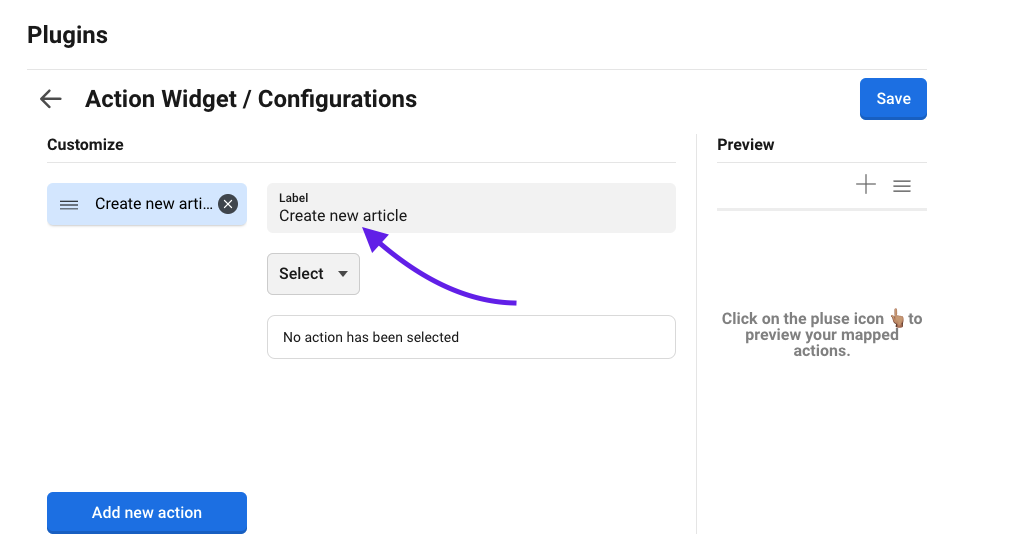
Task: Go back using the left arrow icon
Action: [50, 99]
